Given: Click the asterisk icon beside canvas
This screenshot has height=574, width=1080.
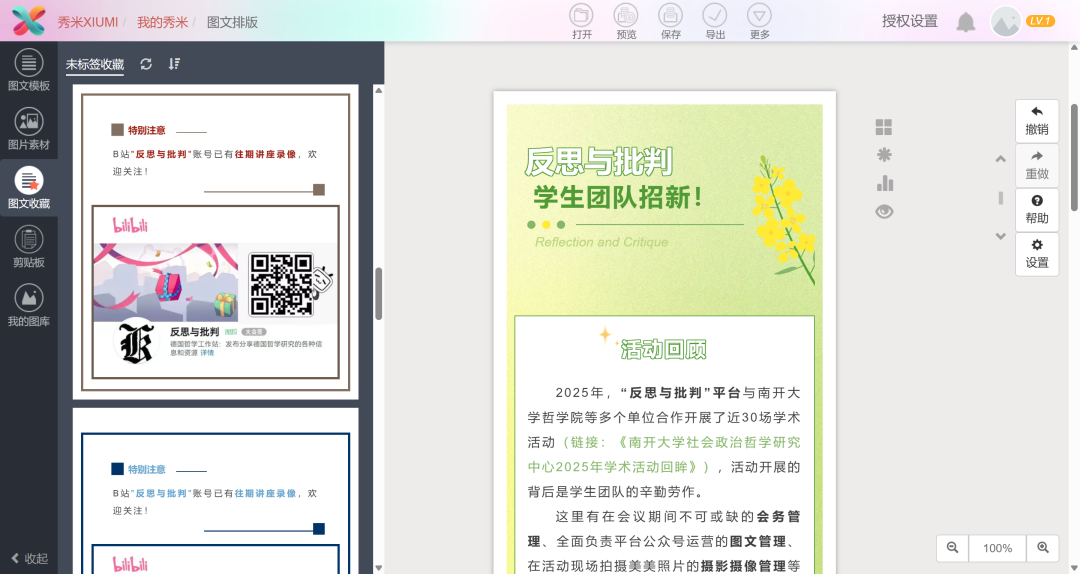Looking at the screenshot, I should click(884, 154).
